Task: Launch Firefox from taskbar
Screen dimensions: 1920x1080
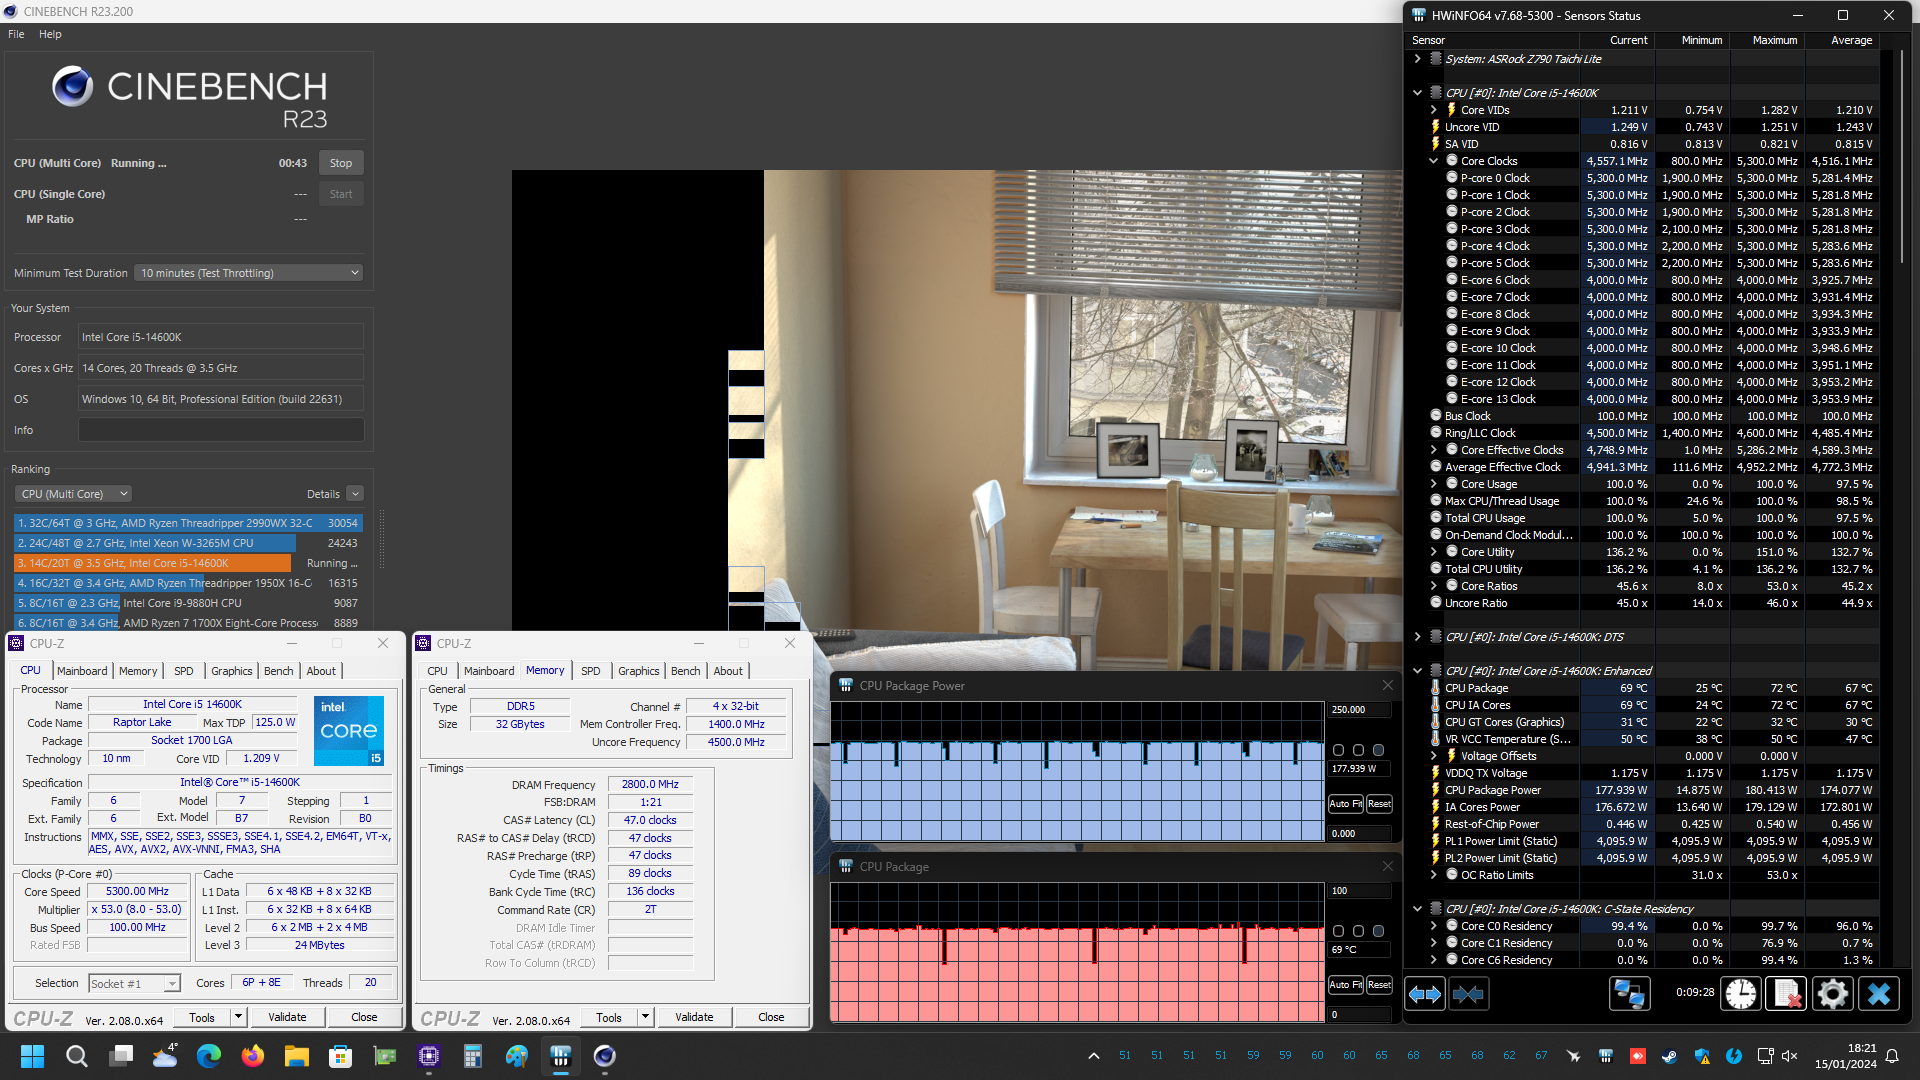Action: pyautogui.click(x=252, y=1056)
